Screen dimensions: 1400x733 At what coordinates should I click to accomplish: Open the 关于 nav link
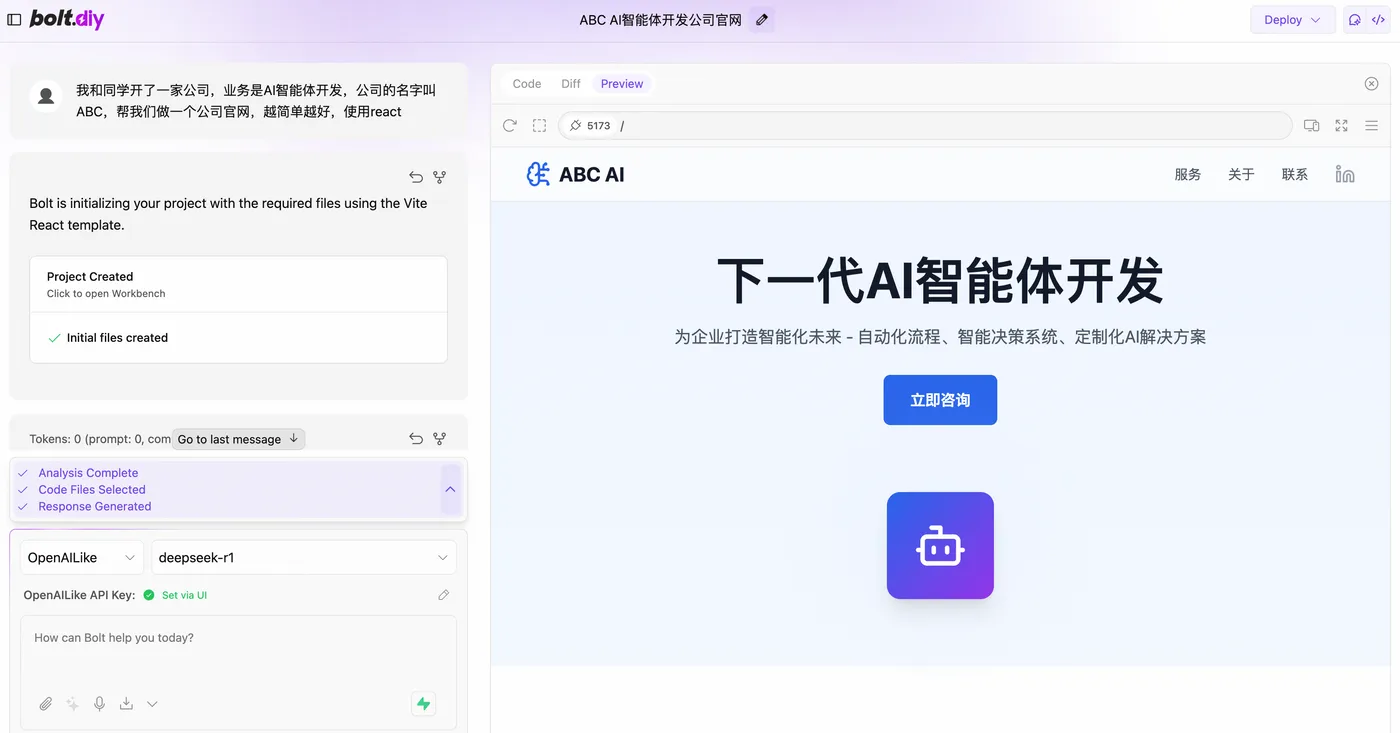pyautogui.click(x=1241, y=174)
